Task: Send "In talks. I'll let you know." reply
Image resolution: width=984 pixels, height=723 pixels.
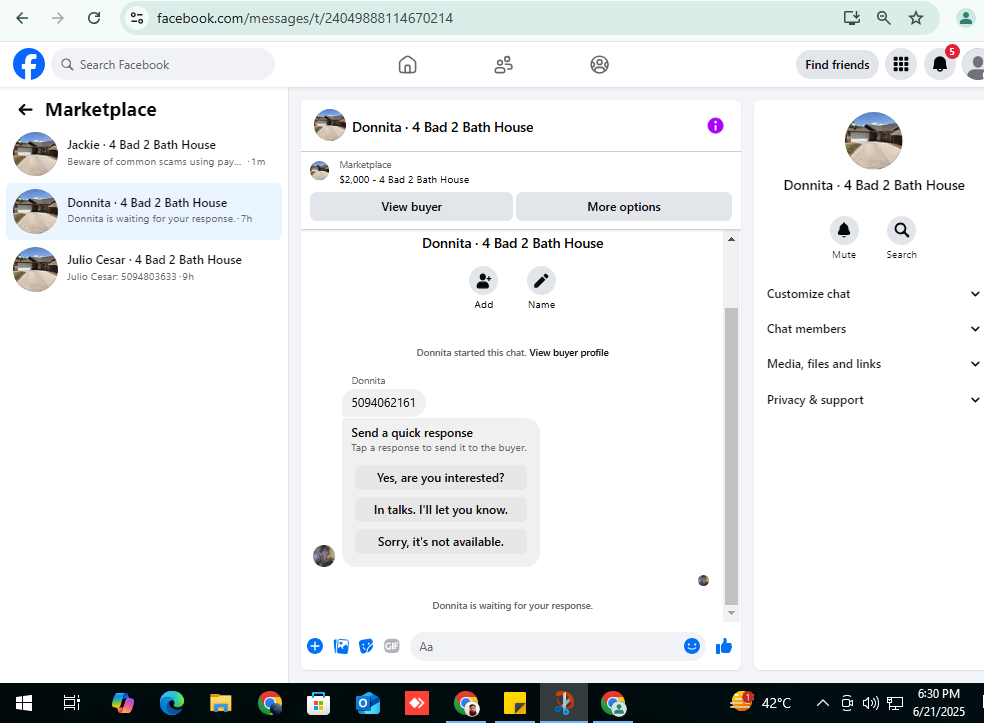Action: (441, 510)
